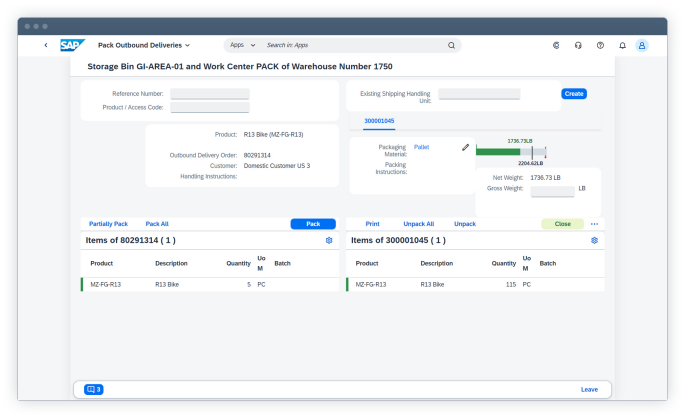Open the notifications bell

click(x=622, y=45)
